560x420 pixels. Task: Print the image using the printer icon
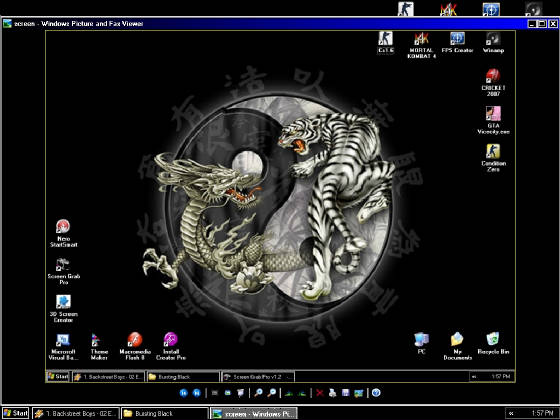pyautogui.click(x=332, y=393)
